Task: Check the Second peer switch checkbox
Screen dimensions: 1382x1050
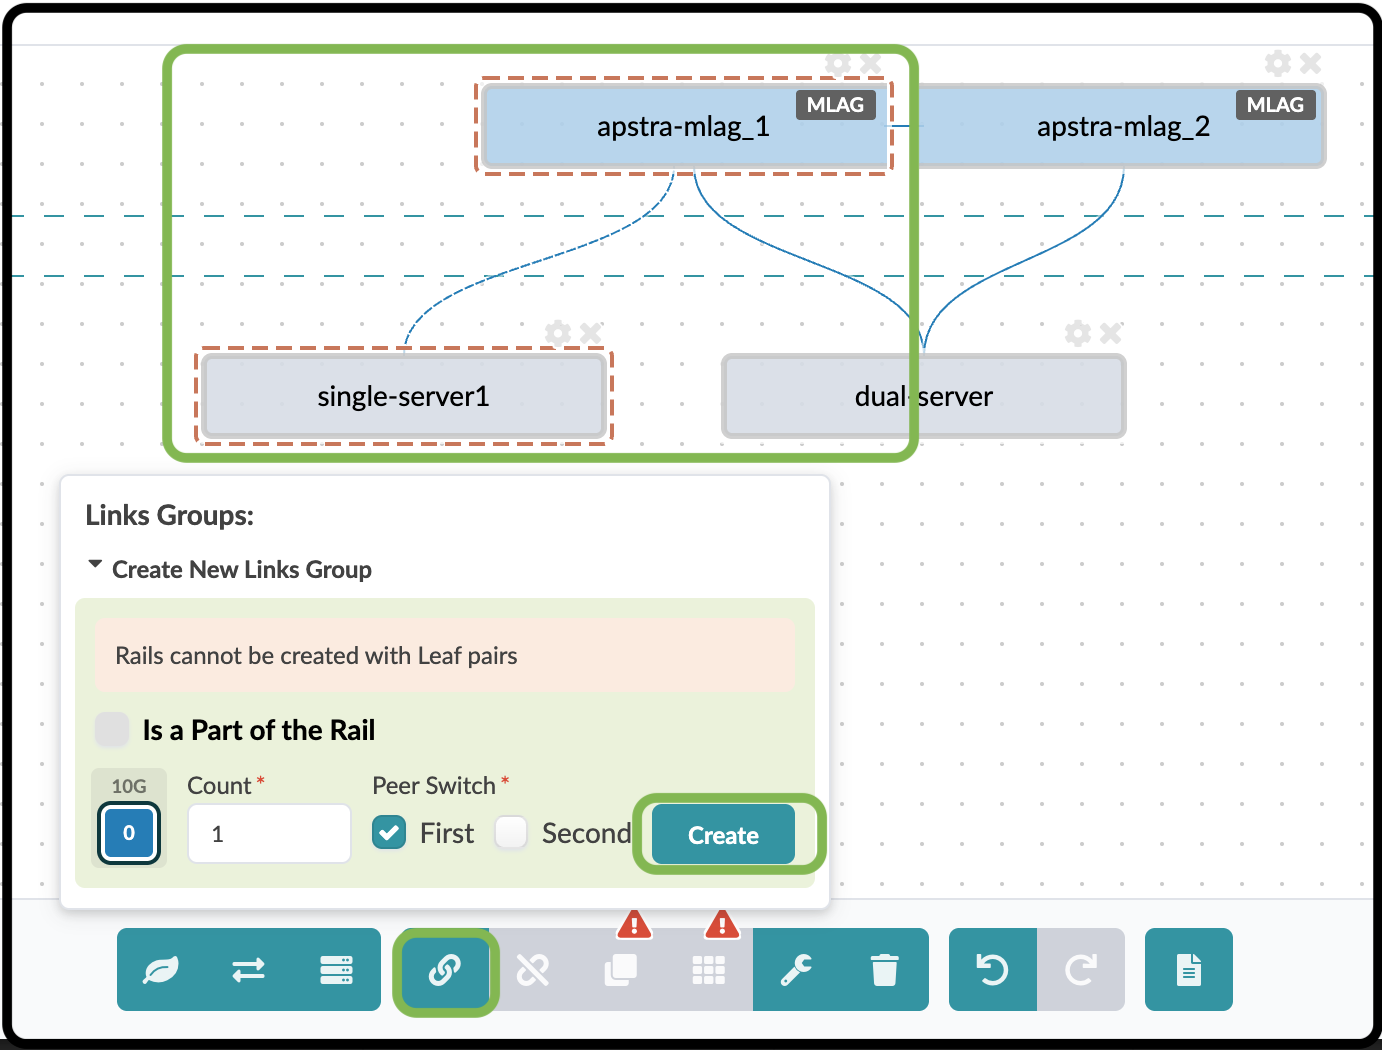Action: [511, 832]
